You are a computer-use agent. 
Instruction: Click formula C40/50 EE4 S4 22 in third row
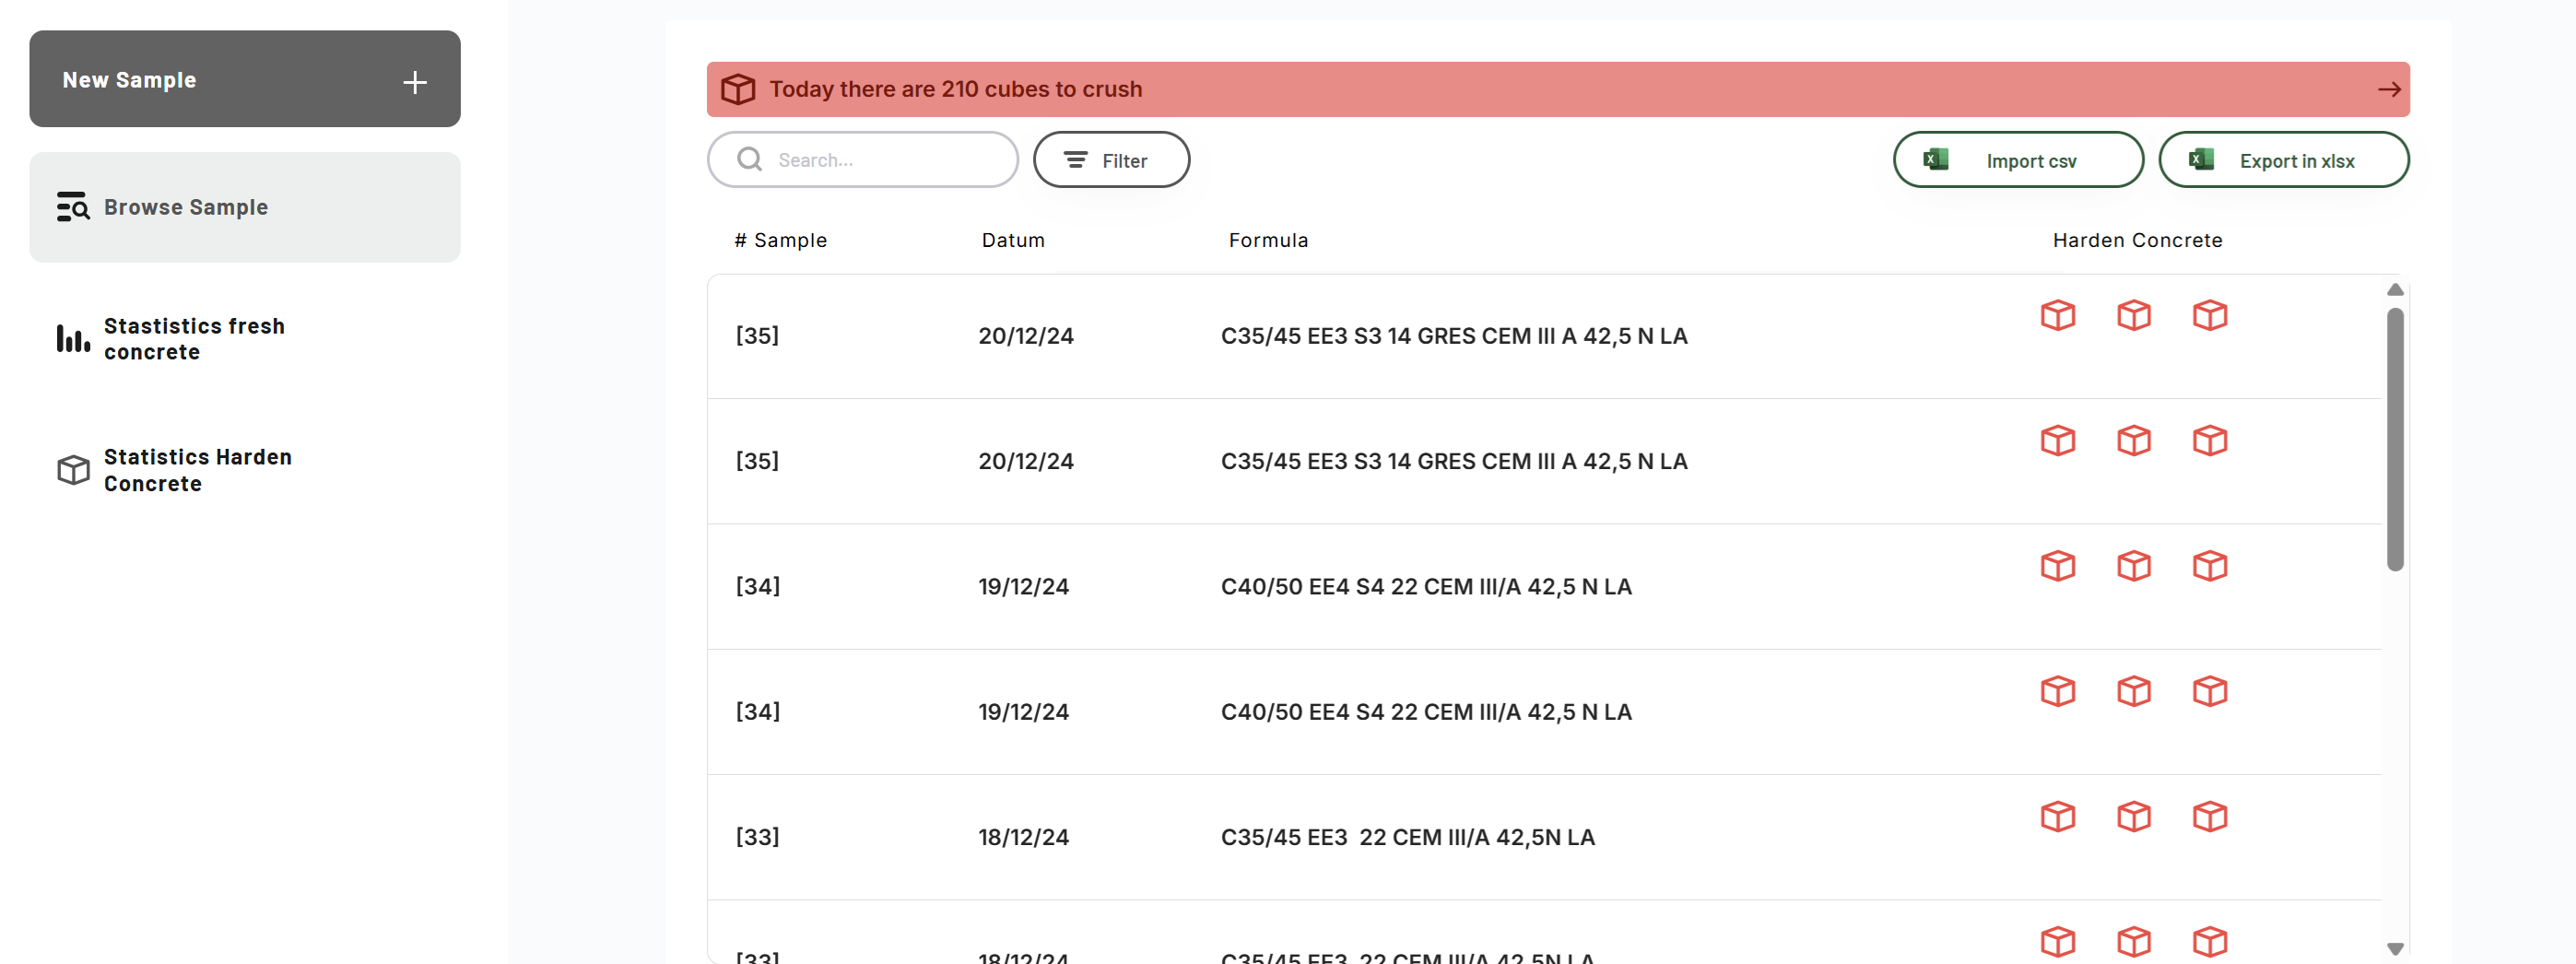pyautogui.click(x=1426, y=587)
